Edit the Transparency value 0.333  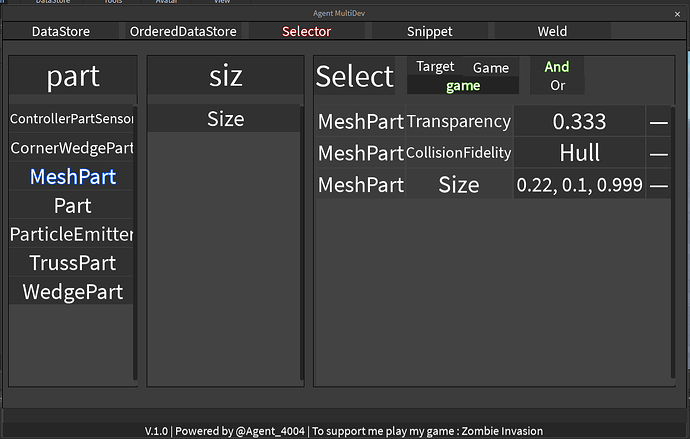click(x=579, y=122)
